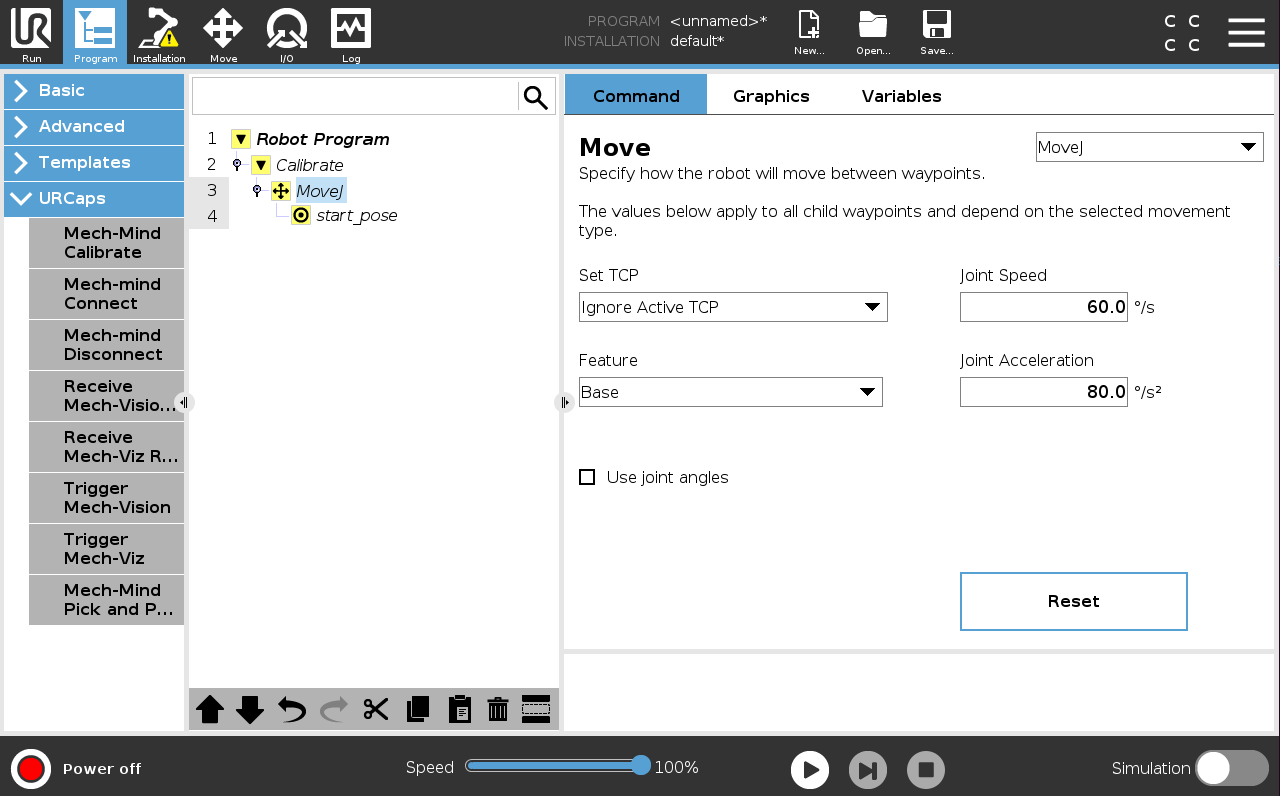Open the MoveJ movement type dropdown
The height and width of the screenshot is (796, 1280).
[x=1149, y=147]
